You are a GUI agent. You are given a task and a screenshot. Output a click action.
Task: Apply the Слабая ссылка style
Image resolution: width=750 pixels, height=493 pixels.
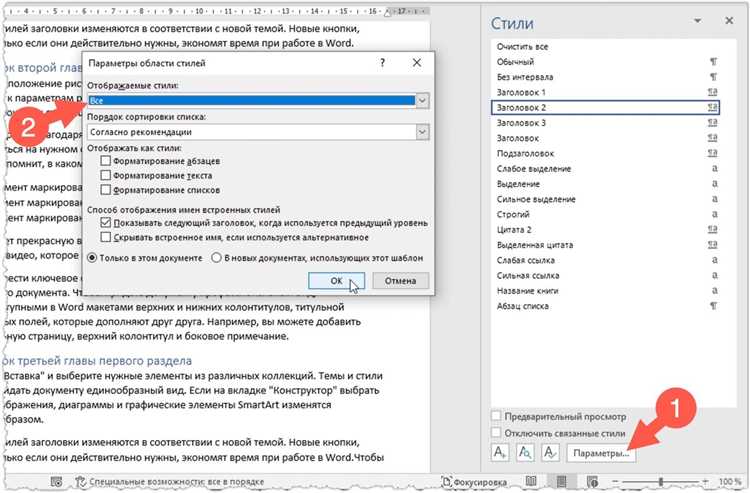tap(606, 260)
